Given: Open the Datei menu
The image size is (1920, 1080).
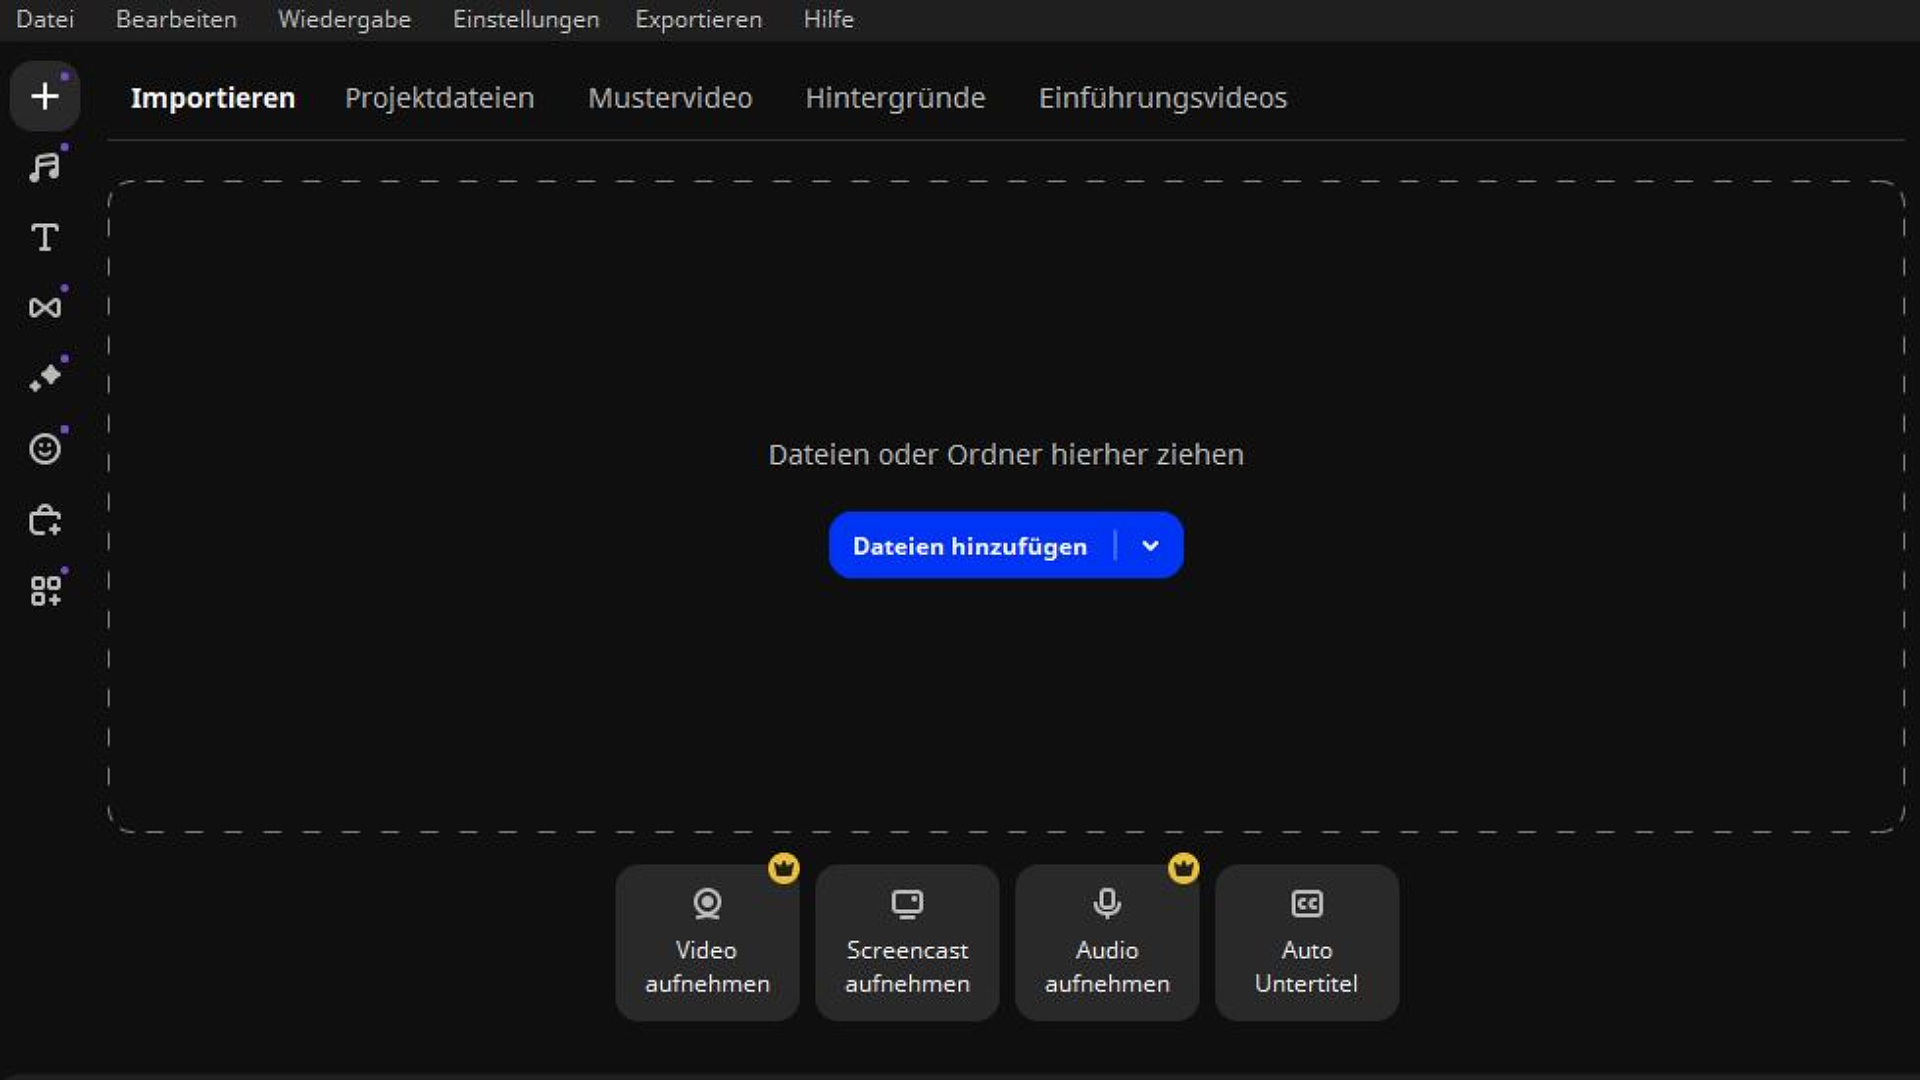Looking at the screenshot, I should pyautogui.click(x=45, y=19).
